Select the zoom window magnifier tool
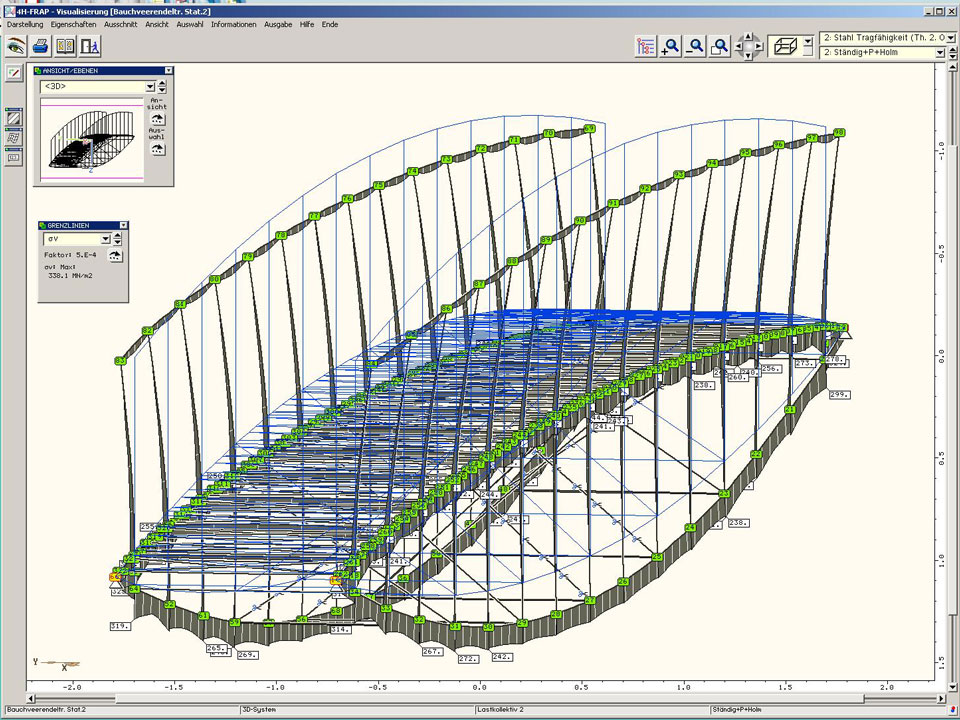The height and width of the screenshot is (720, 960). tap(719, 46)
